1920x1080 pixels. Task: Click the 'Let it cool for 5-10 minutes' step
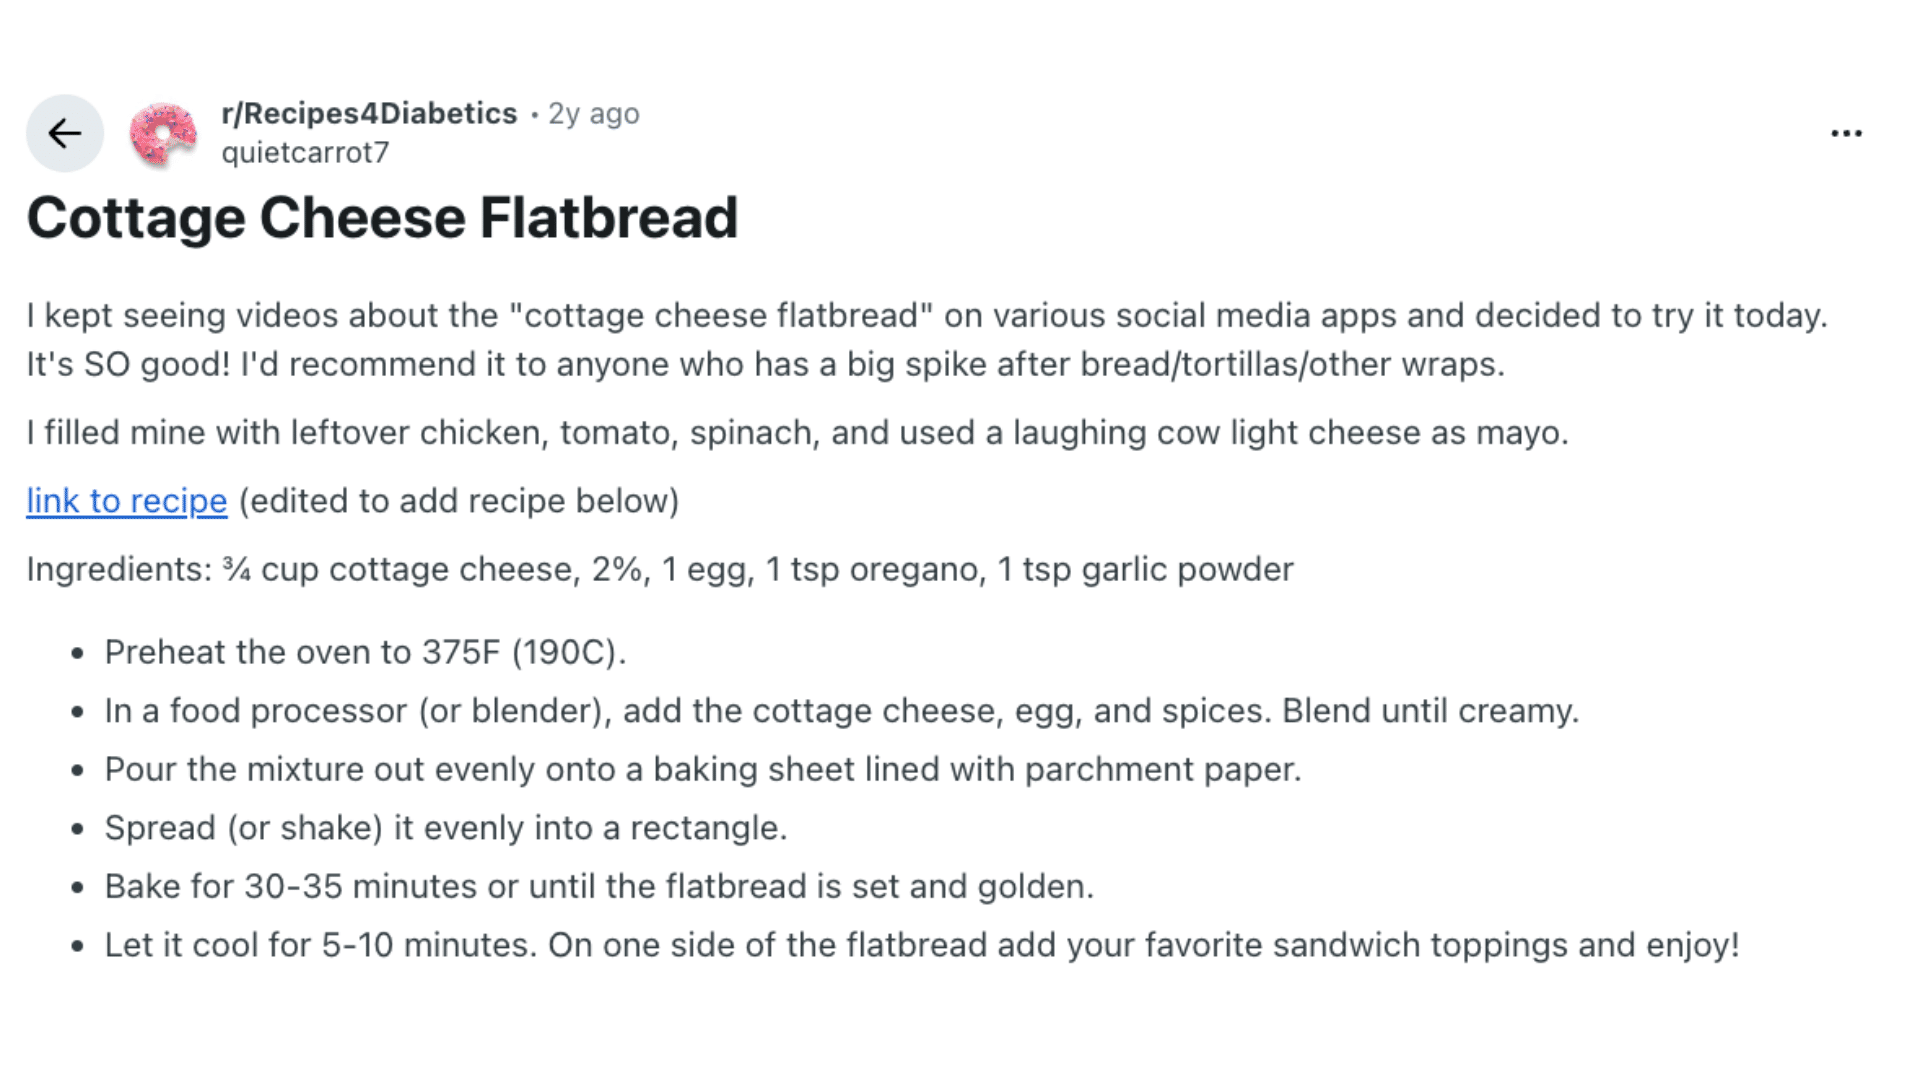[921, 945]
